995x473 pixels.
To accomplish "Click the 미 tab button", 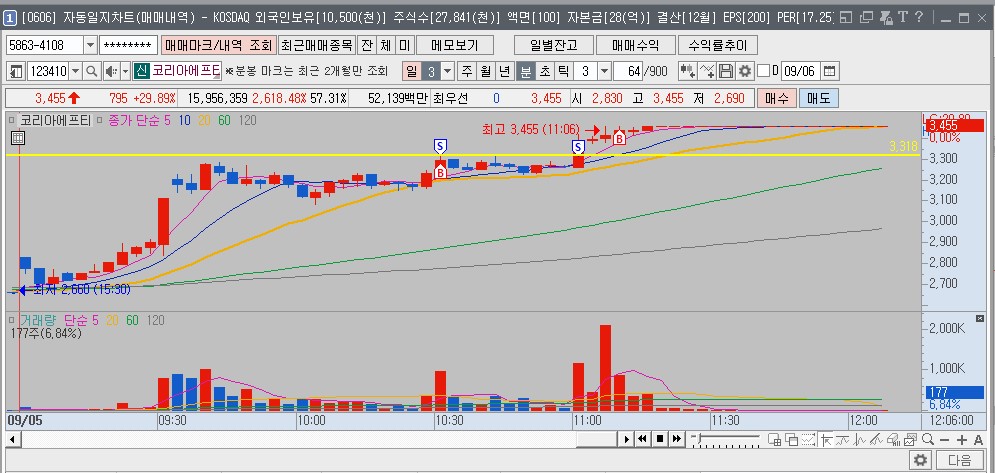I will tap(404, 46).
